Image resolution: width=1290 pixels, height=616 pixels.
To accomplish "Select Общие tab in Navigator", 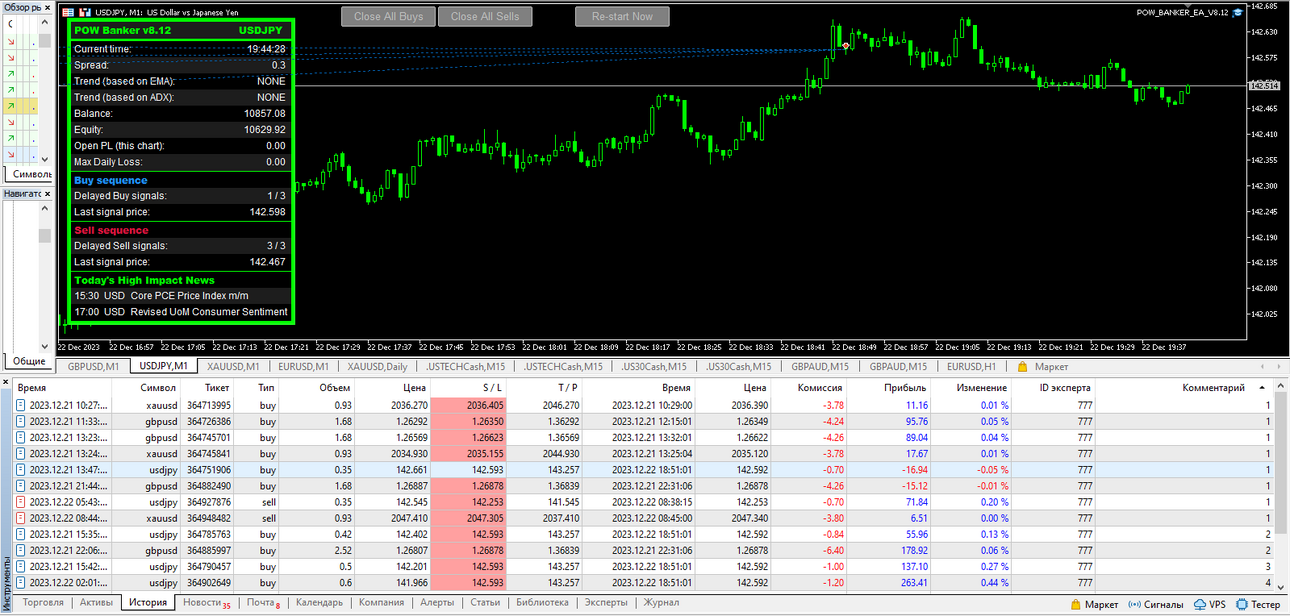I will 28,361.
